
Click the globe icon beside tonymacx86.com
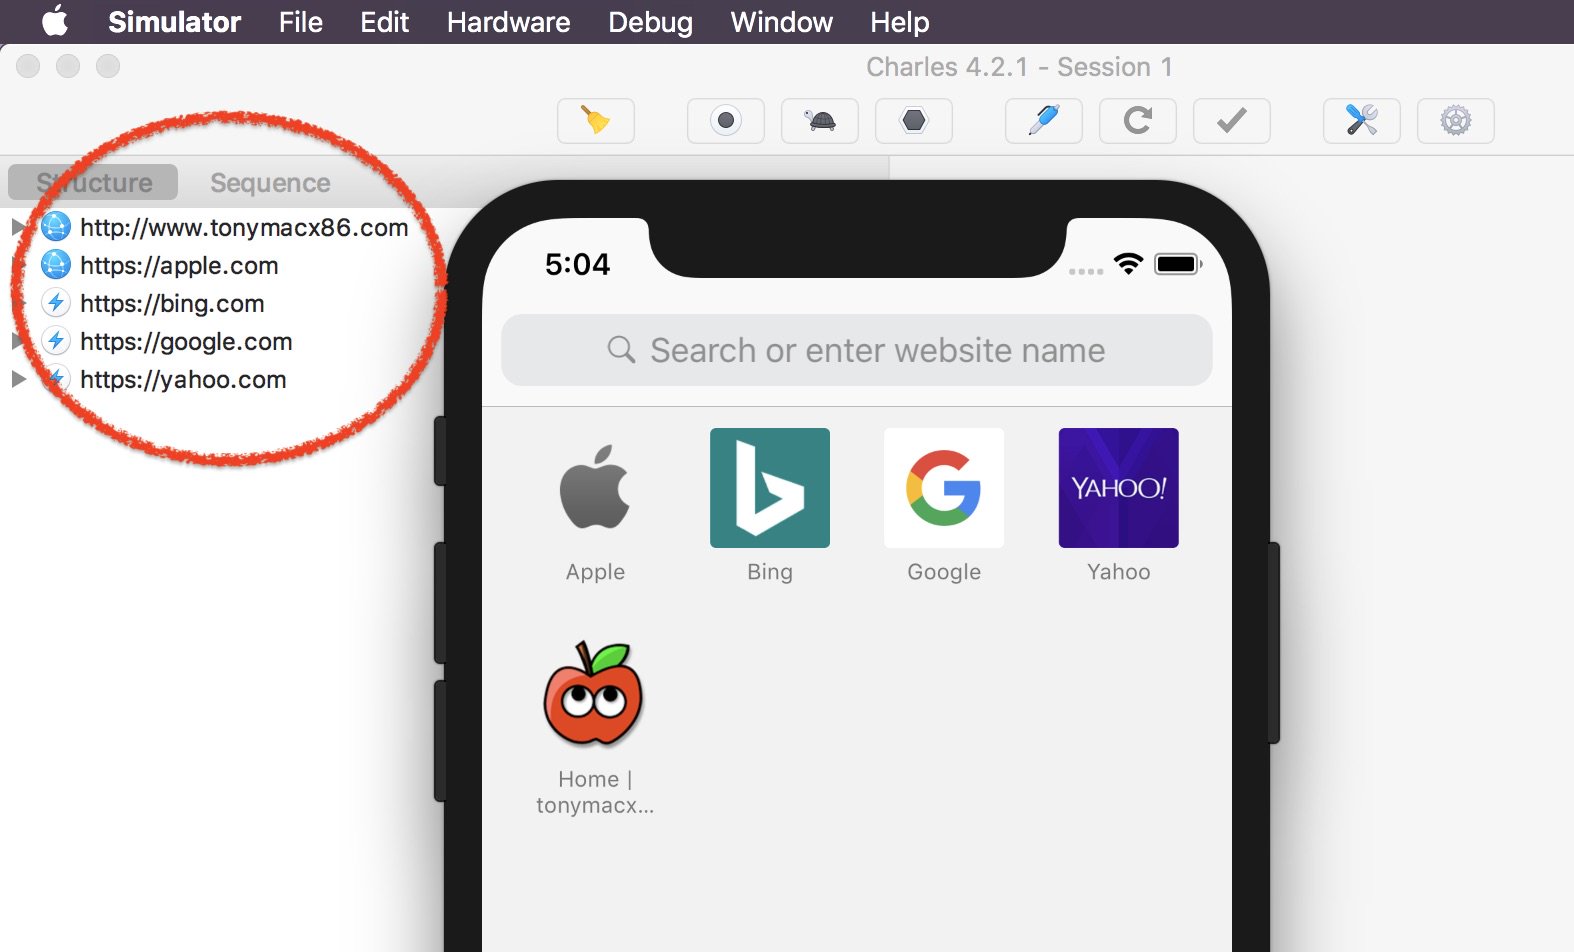click(56, 227)
